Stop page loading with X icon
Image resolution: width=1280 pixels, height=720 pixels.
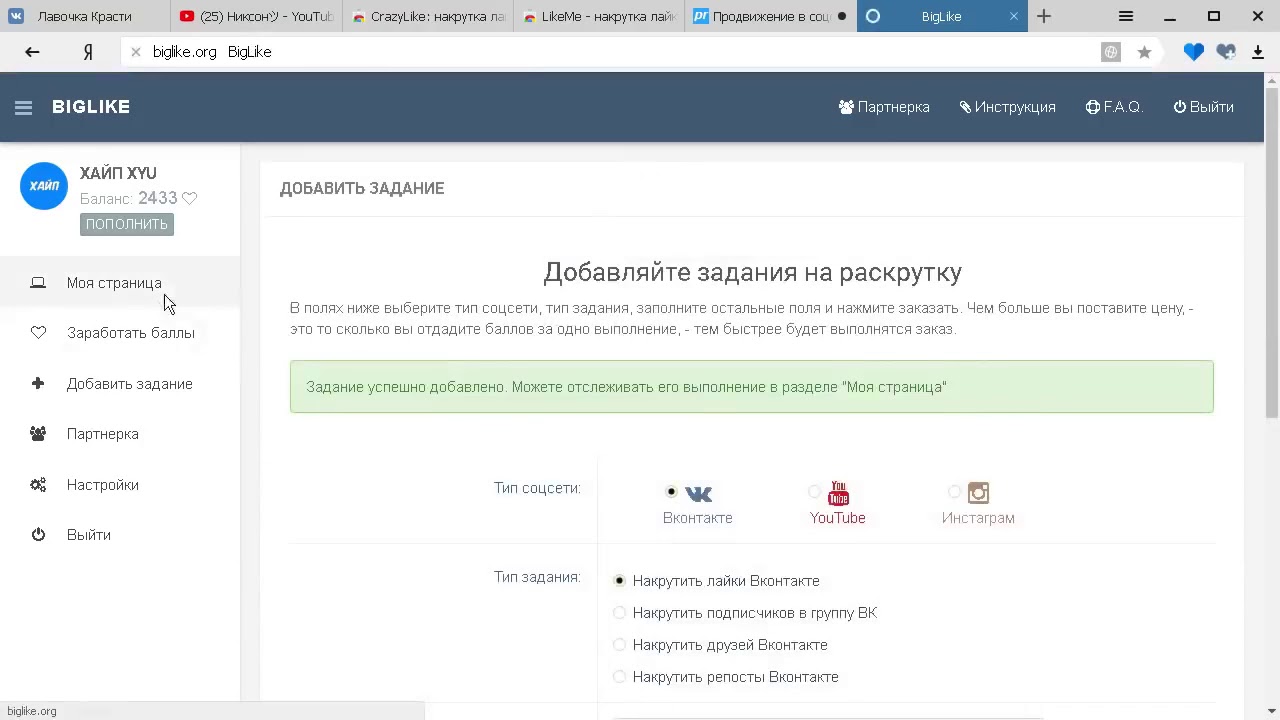point(136,52)
